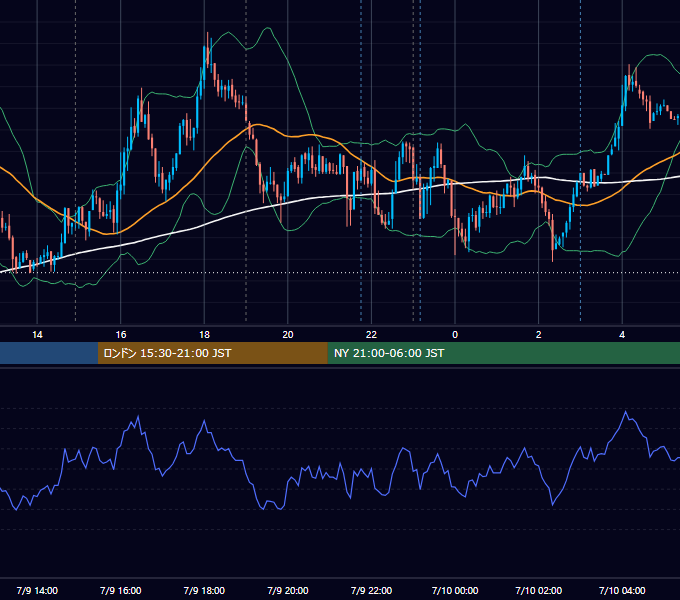Click the 7/10 00:00 date label
The image size is (680, 600).
[455, 590]
